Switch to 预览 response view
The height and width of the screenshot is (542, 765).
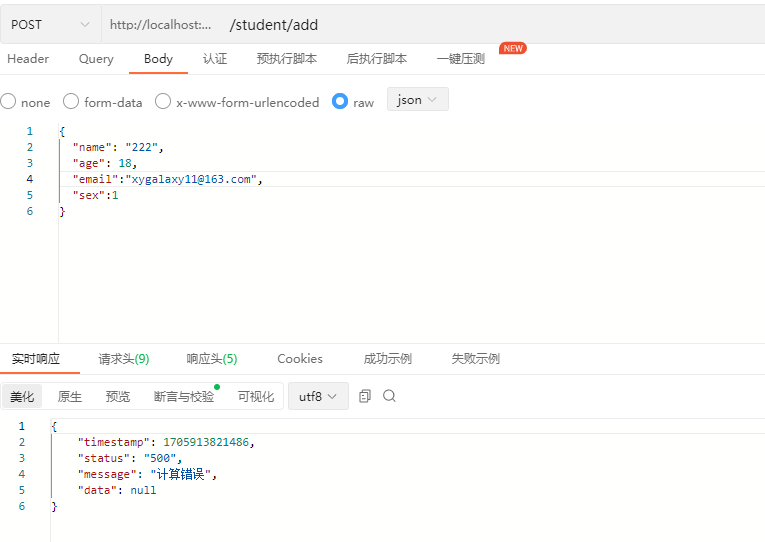coord(118,397)
